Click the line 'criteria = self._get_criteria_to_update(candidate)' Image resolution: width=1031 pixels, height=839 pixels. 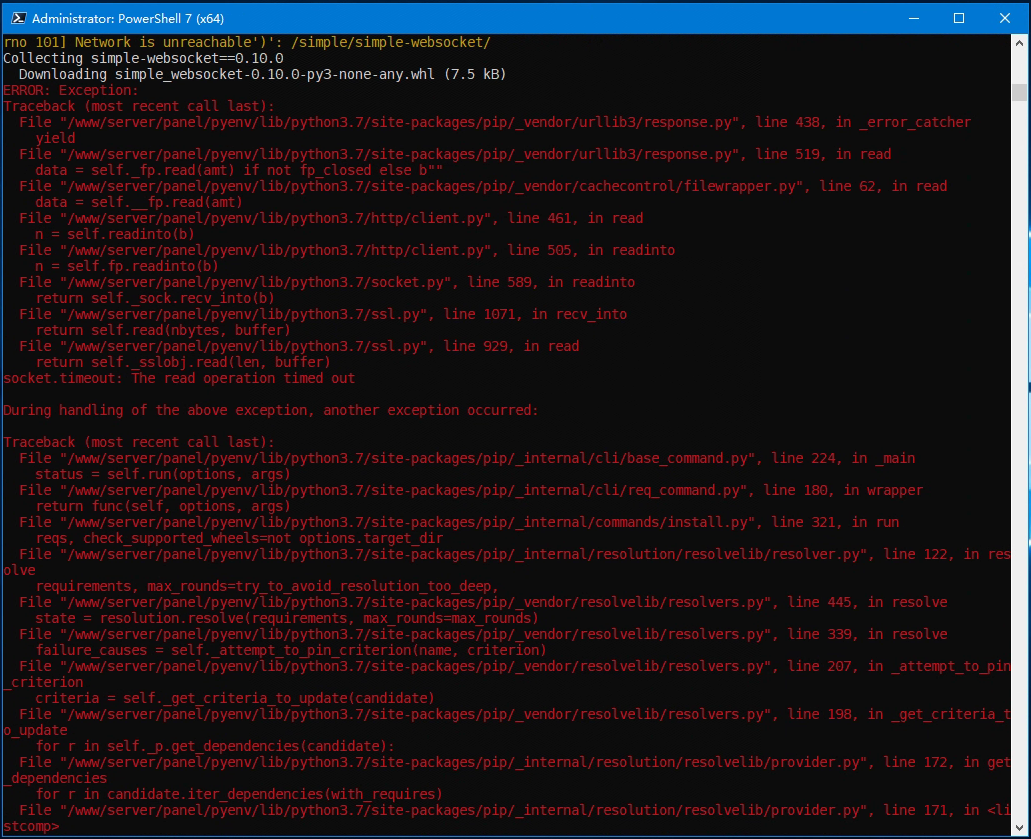click(x=235, y=698)
